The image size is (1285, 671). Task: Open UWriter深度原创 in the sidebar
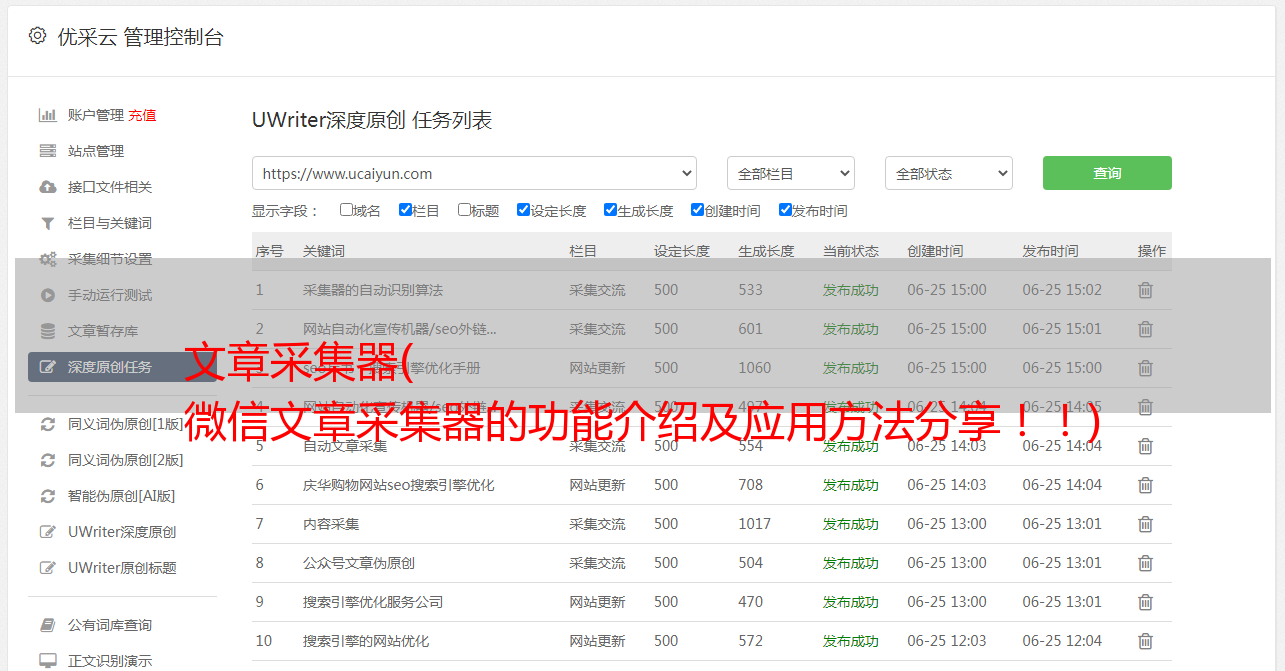pyautogui.click(x=121, y=532)
